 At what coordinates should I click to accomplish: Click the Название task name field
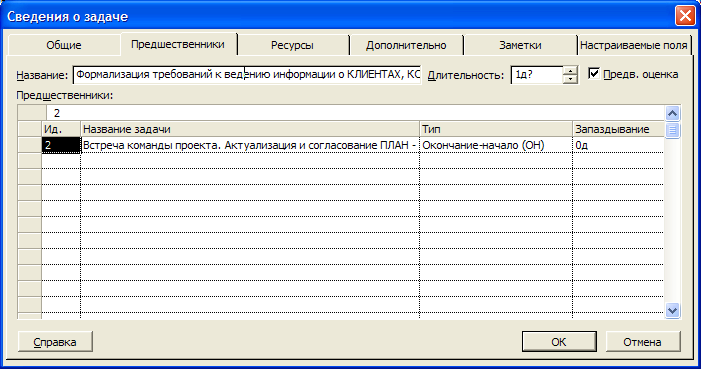(x=247, y=75)
